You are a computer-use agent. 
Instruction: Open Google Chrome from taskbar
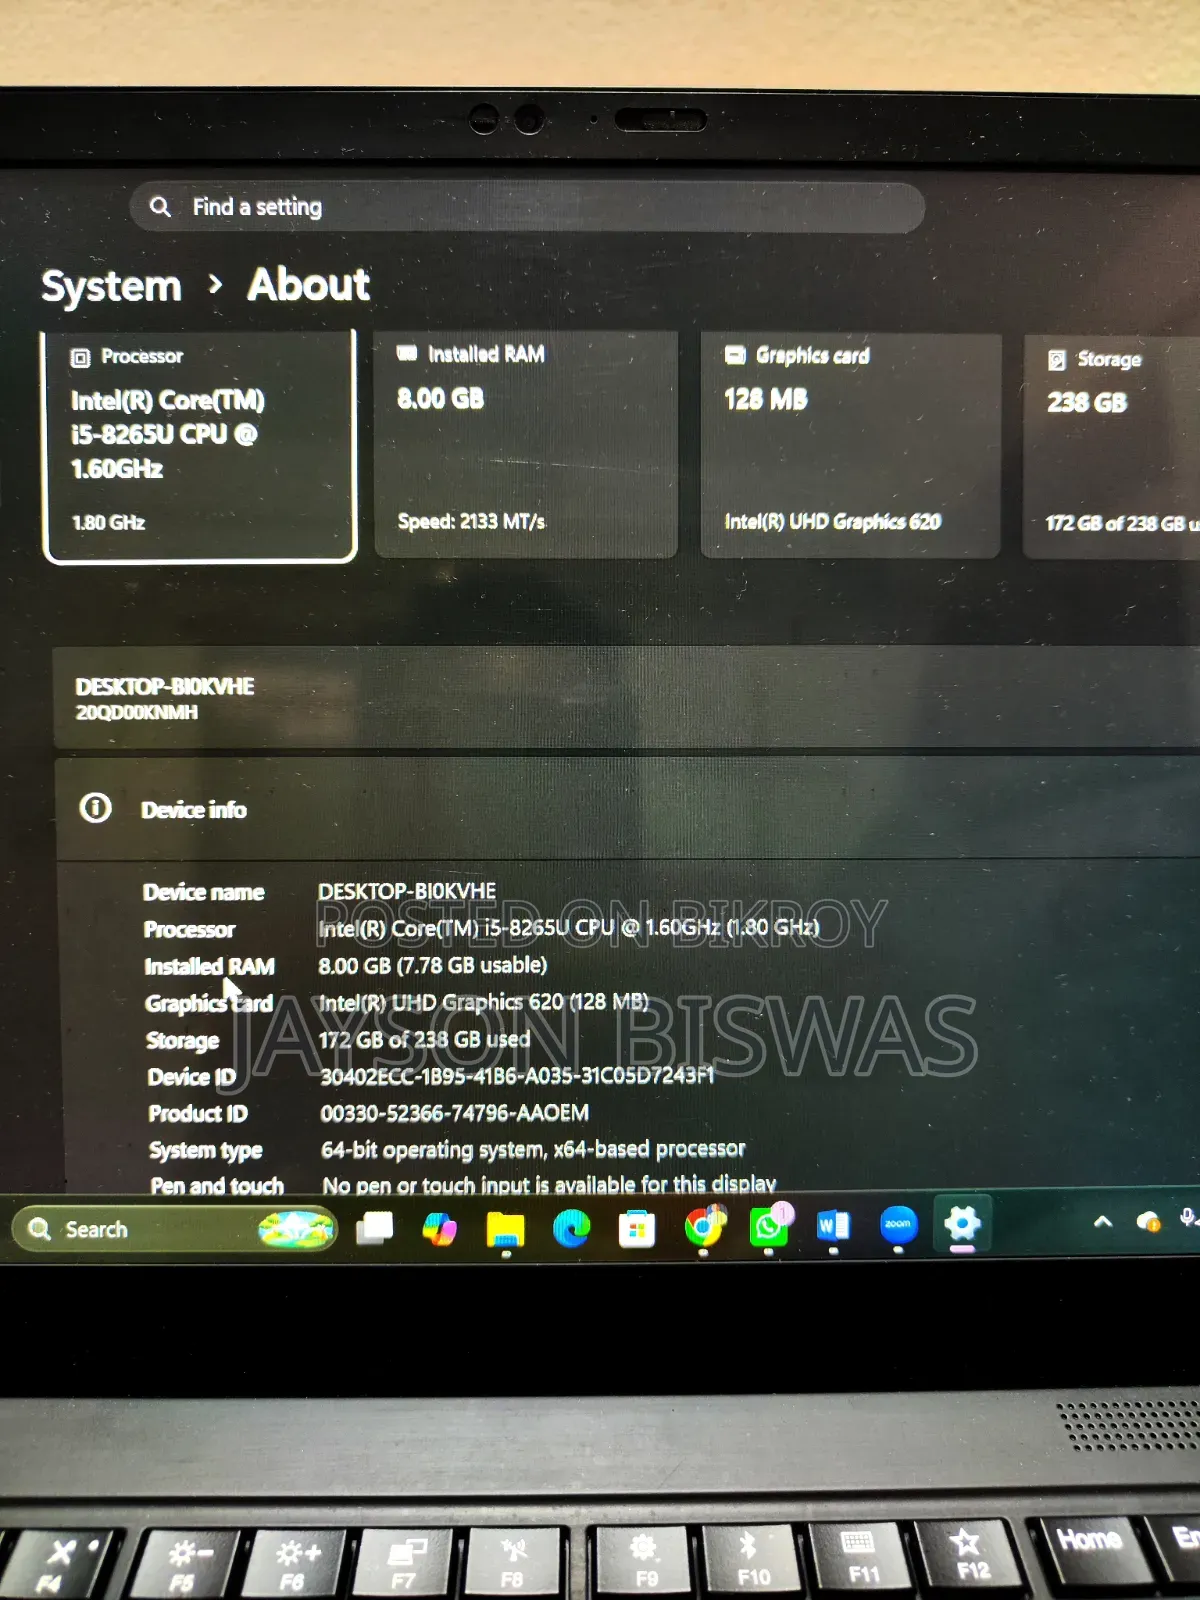click(x=704, y=1227)
